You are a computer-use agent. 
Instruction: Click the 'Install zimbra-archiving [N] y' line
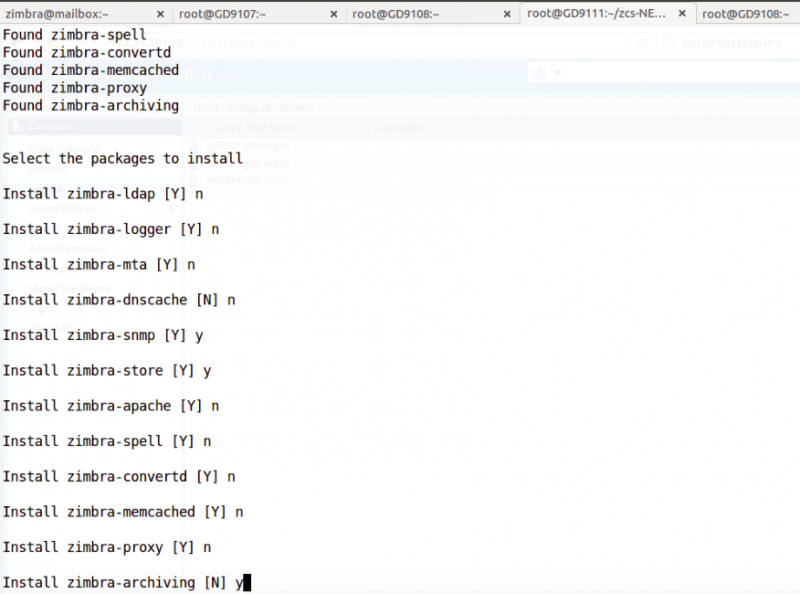point(123,582)
